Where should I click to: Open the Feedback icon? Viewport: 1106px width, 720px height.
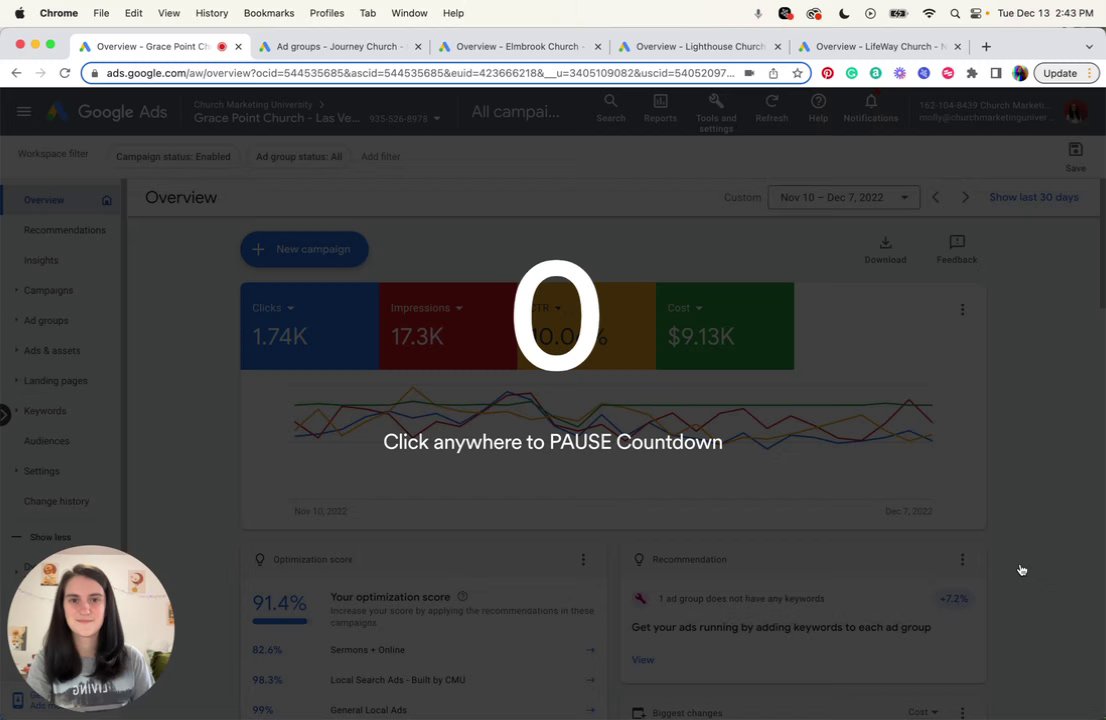[956, 243]
